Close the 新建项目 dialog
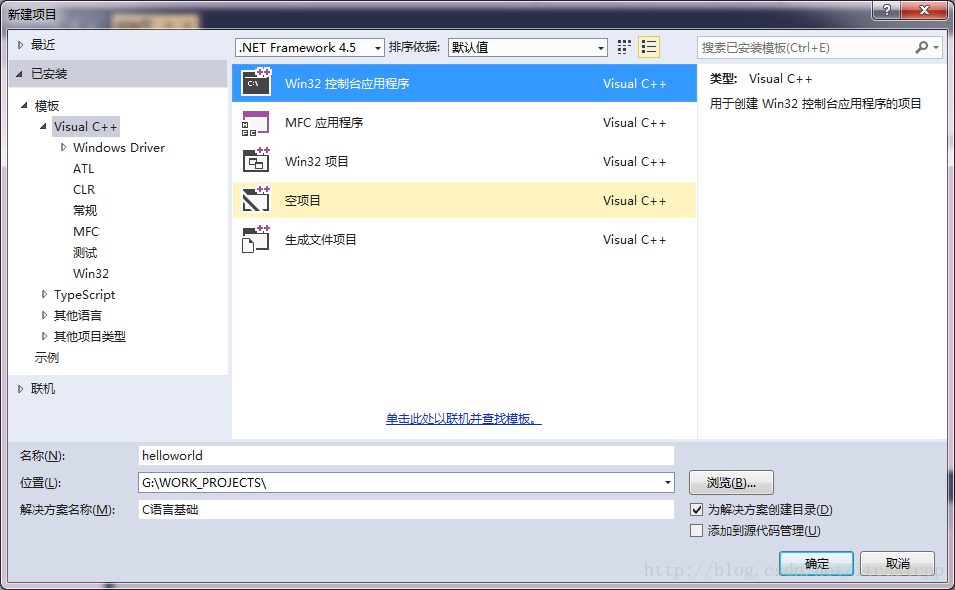Image resolution: width=955 pixels, height=590 pixels. pyautogui.click(x=924, y=10)
